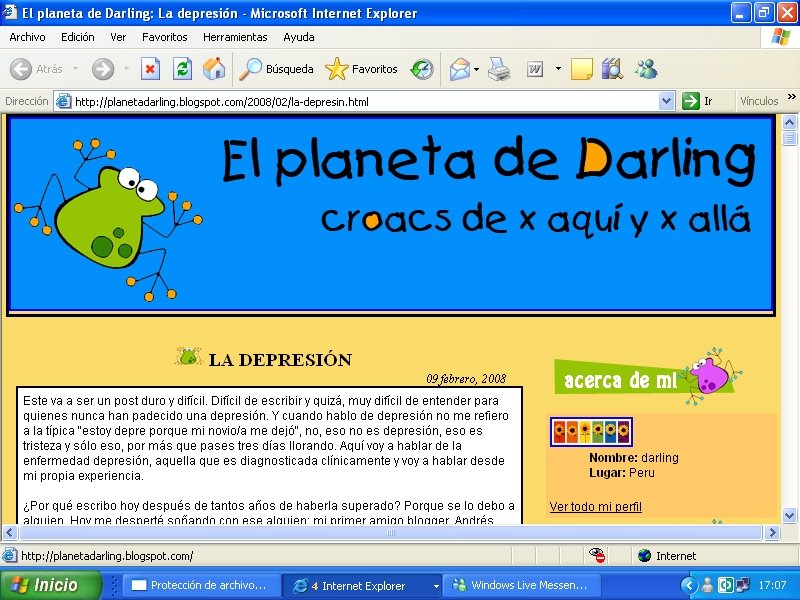This screenshot has width=800, height=600.
Task: Open the Archivo menu
Action: (27, 37)
